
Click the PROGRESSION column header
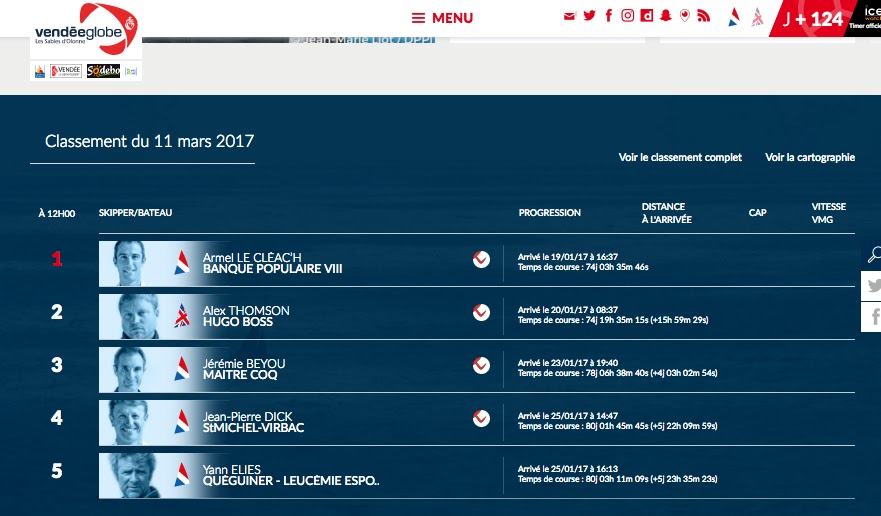550,212
